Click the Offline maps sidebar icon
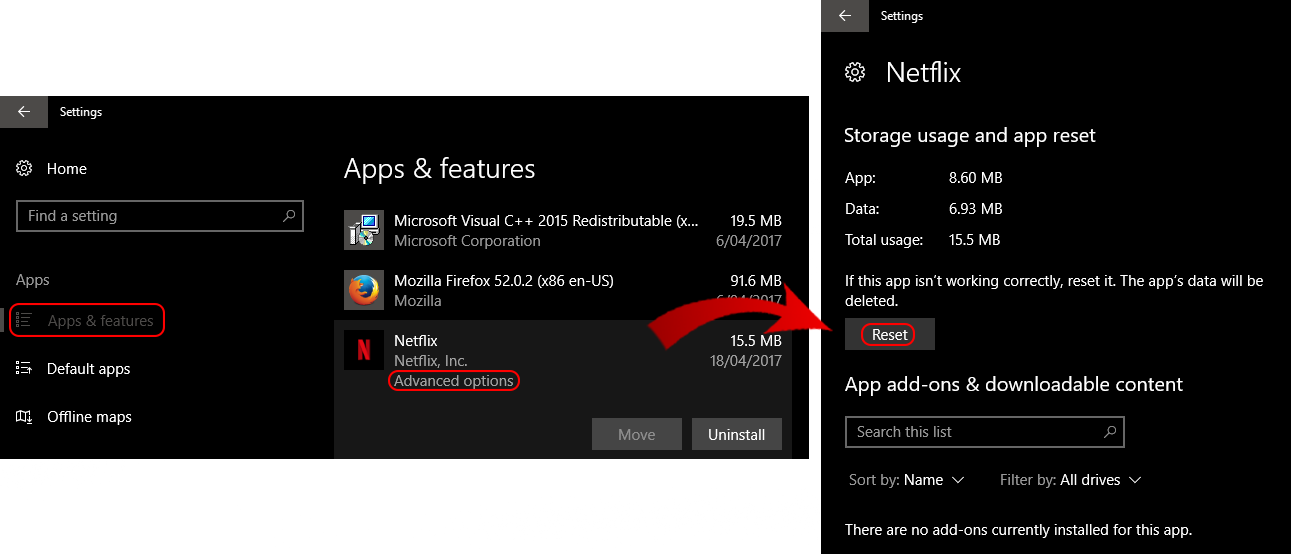1291x554 pixels. (25, 417)
